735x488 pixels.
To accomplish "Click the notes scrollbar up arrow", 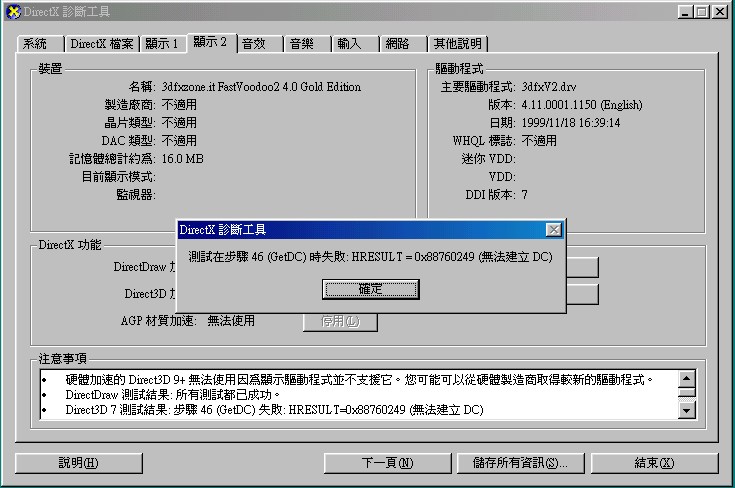I will [x=687, y=378].
